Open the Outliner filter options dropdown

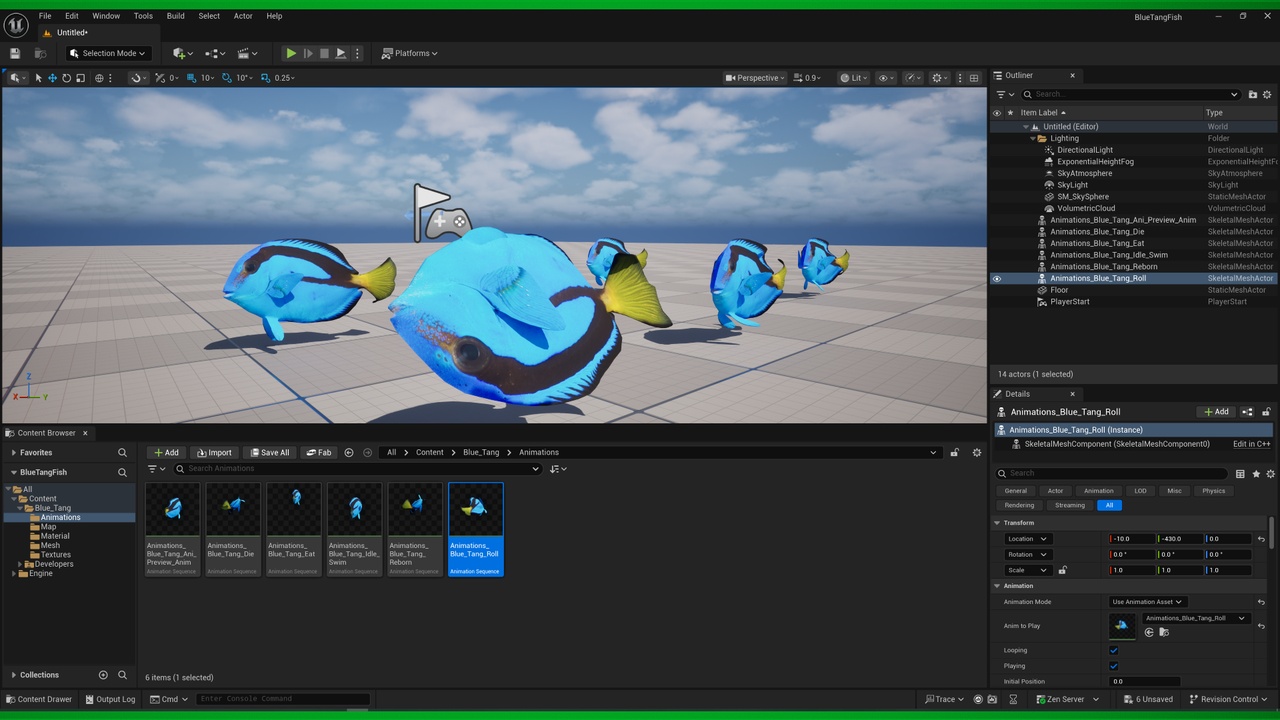(x=1005, y=94)
